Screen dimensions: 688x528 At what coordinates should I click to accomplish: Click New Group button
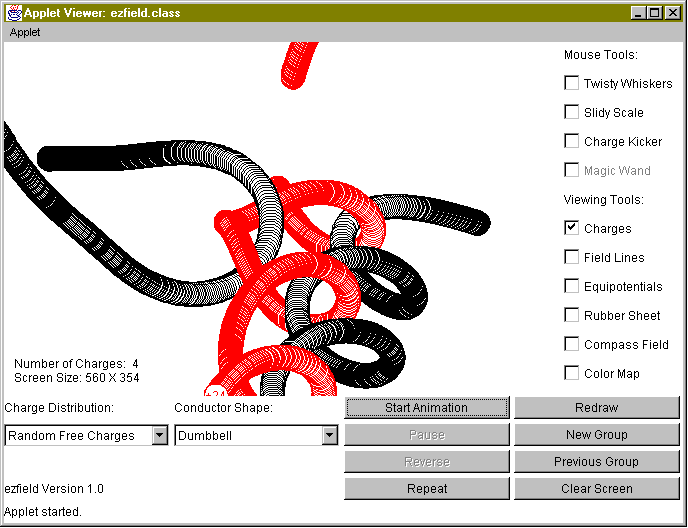click(x=596, y=434)
